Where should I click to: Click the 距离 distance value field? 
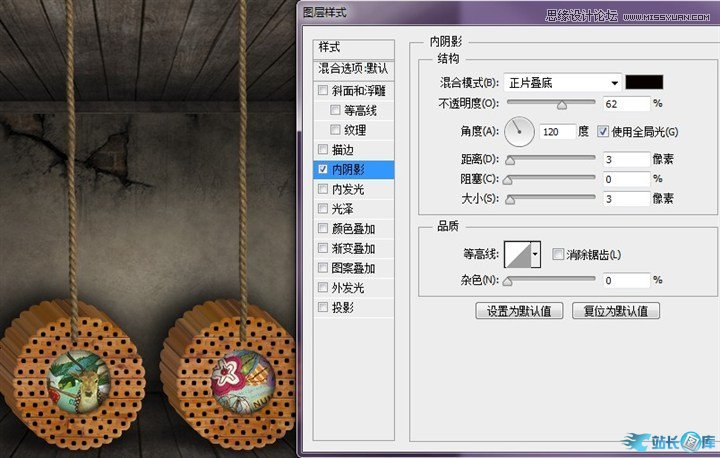click(x=626, y=159)
